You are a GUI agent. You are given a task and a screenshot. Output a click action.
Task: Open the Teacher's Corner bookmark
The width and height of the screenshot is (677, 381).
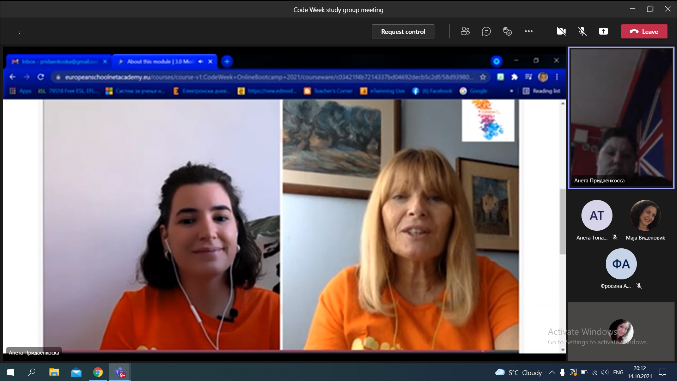328,91
